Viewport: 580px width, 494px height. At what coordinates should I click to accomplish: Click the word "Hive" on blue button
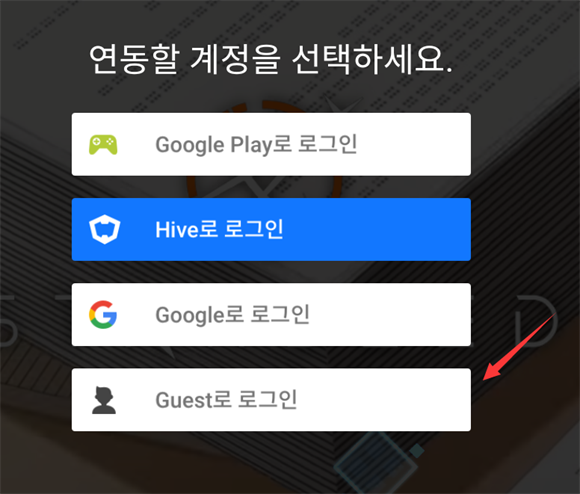177,230
